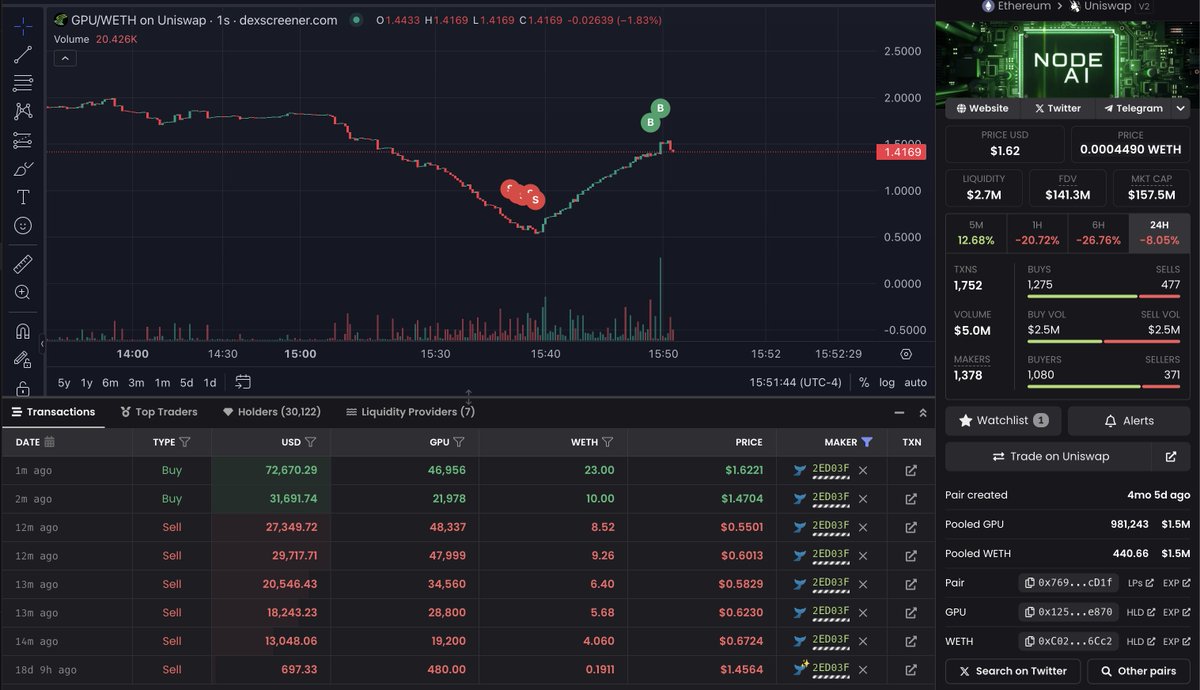Select the Text annotation tool
This screenshot has width=1200, height=690.
coord(22,197)
